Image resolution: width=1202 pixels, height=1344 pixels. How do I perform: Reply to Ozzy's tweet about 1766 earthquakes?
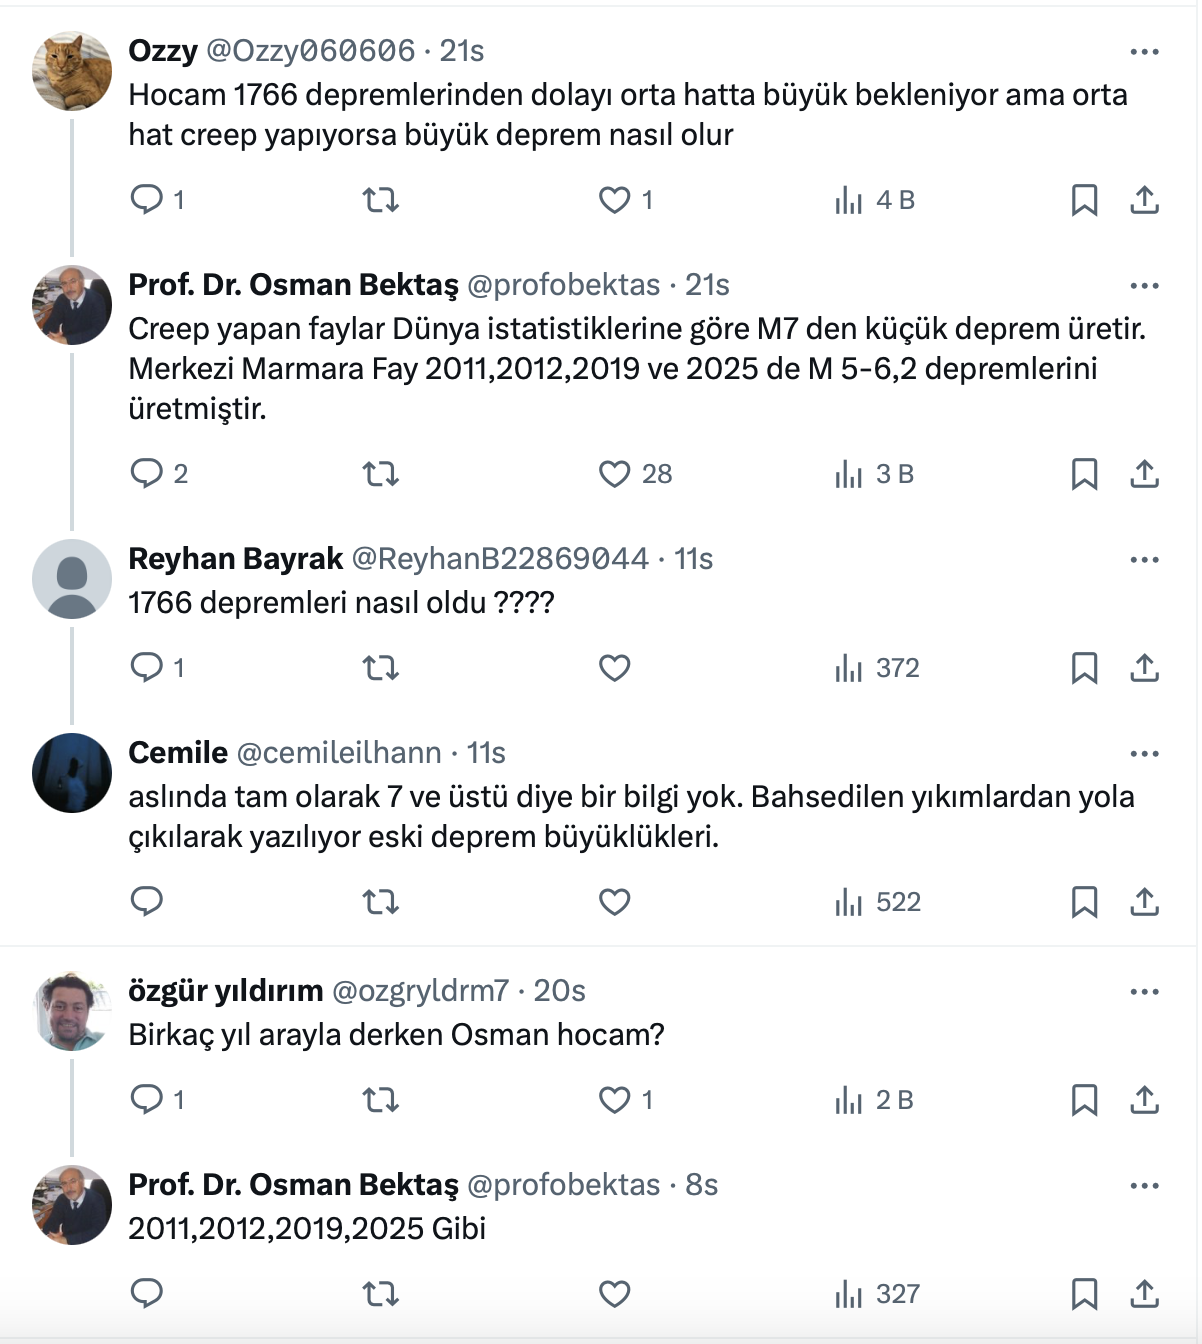(x=147, y=200)
